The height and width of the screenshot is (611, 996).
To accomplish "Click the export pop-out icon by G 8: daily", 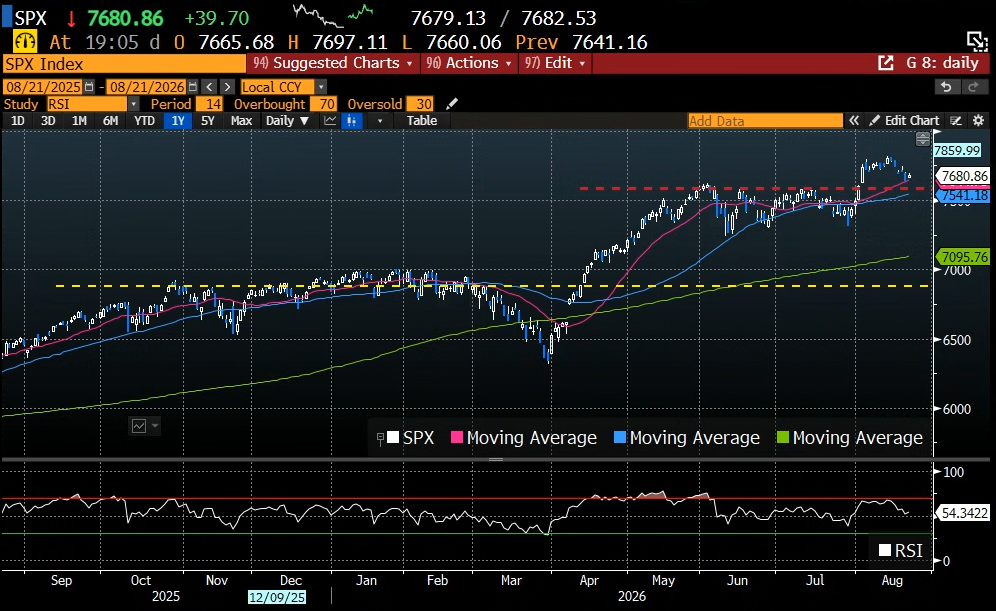I will (885, 63).
